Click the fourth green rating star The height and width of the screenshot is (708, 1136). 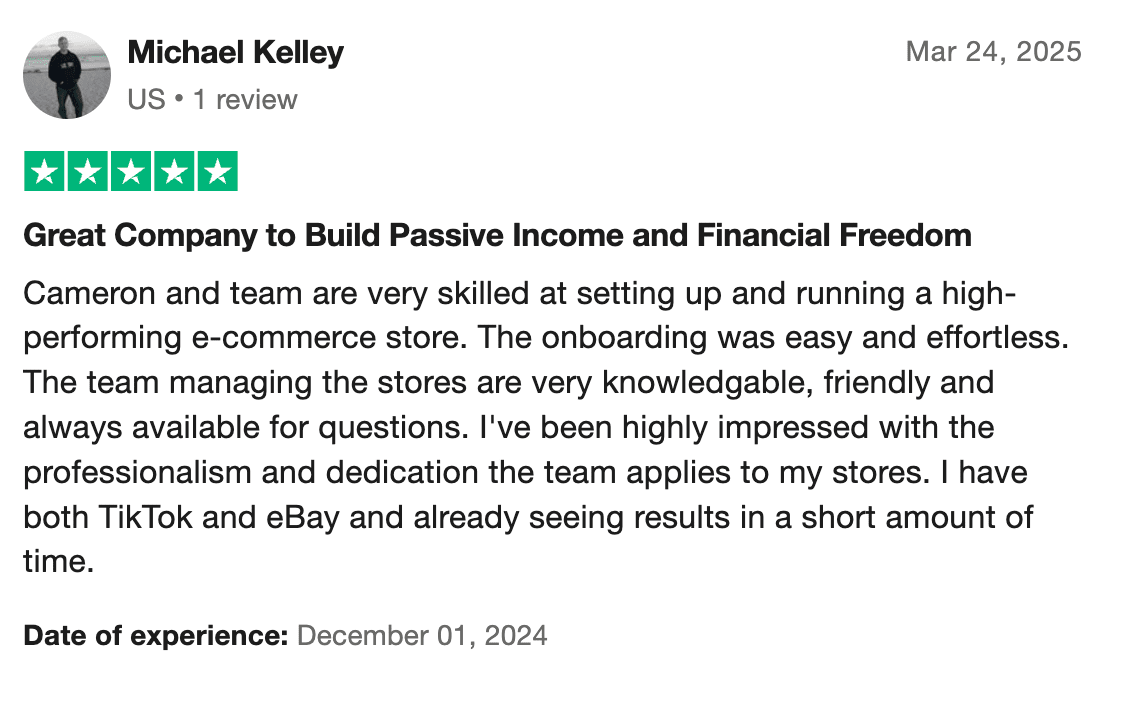click(x=173, y=171)
